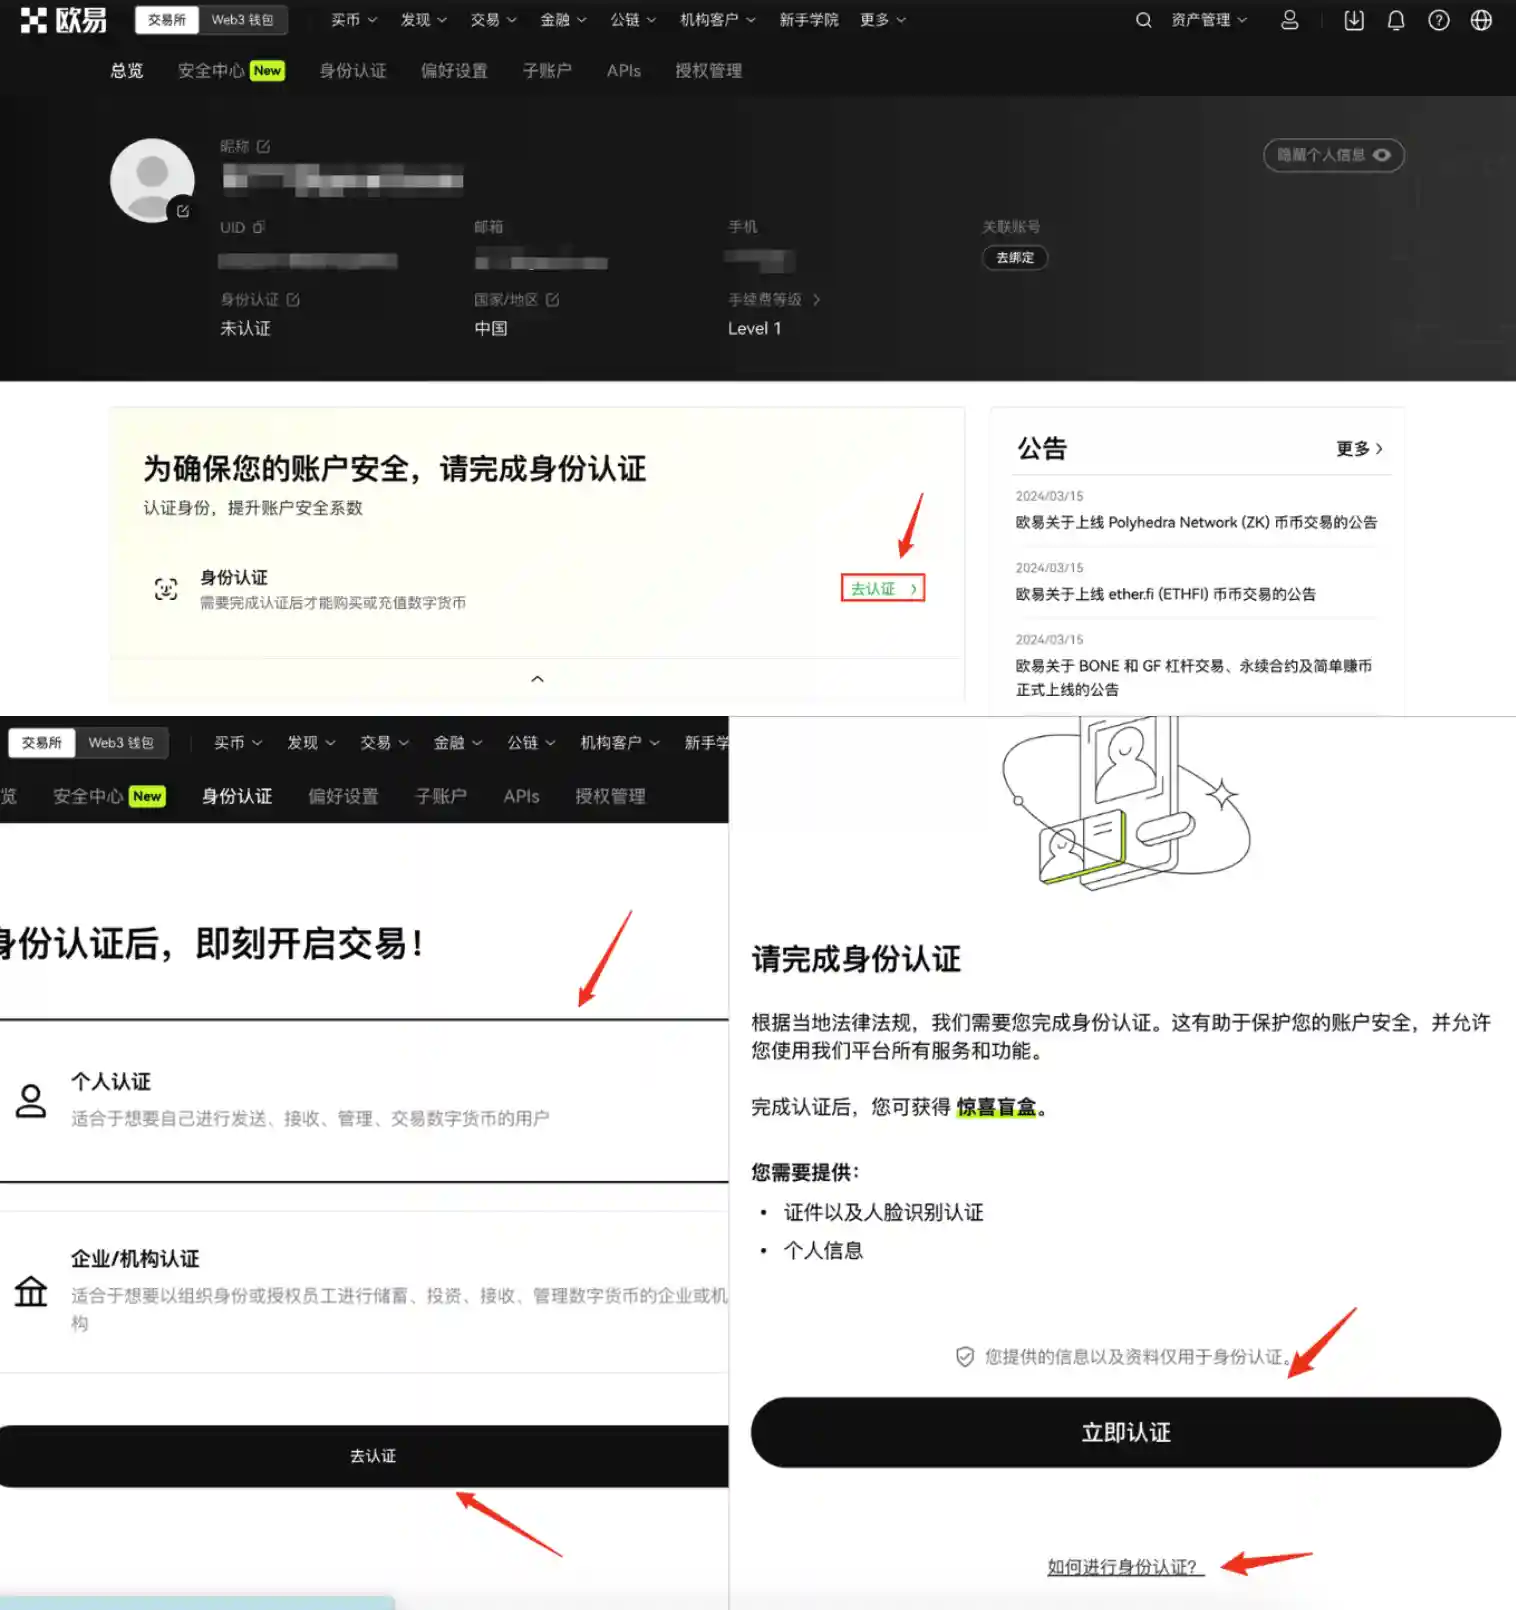Open 偏好设置 tab in top account bar
Image resolution: width=1516 pixels, height=1610 pixels.
pos(454,70)
